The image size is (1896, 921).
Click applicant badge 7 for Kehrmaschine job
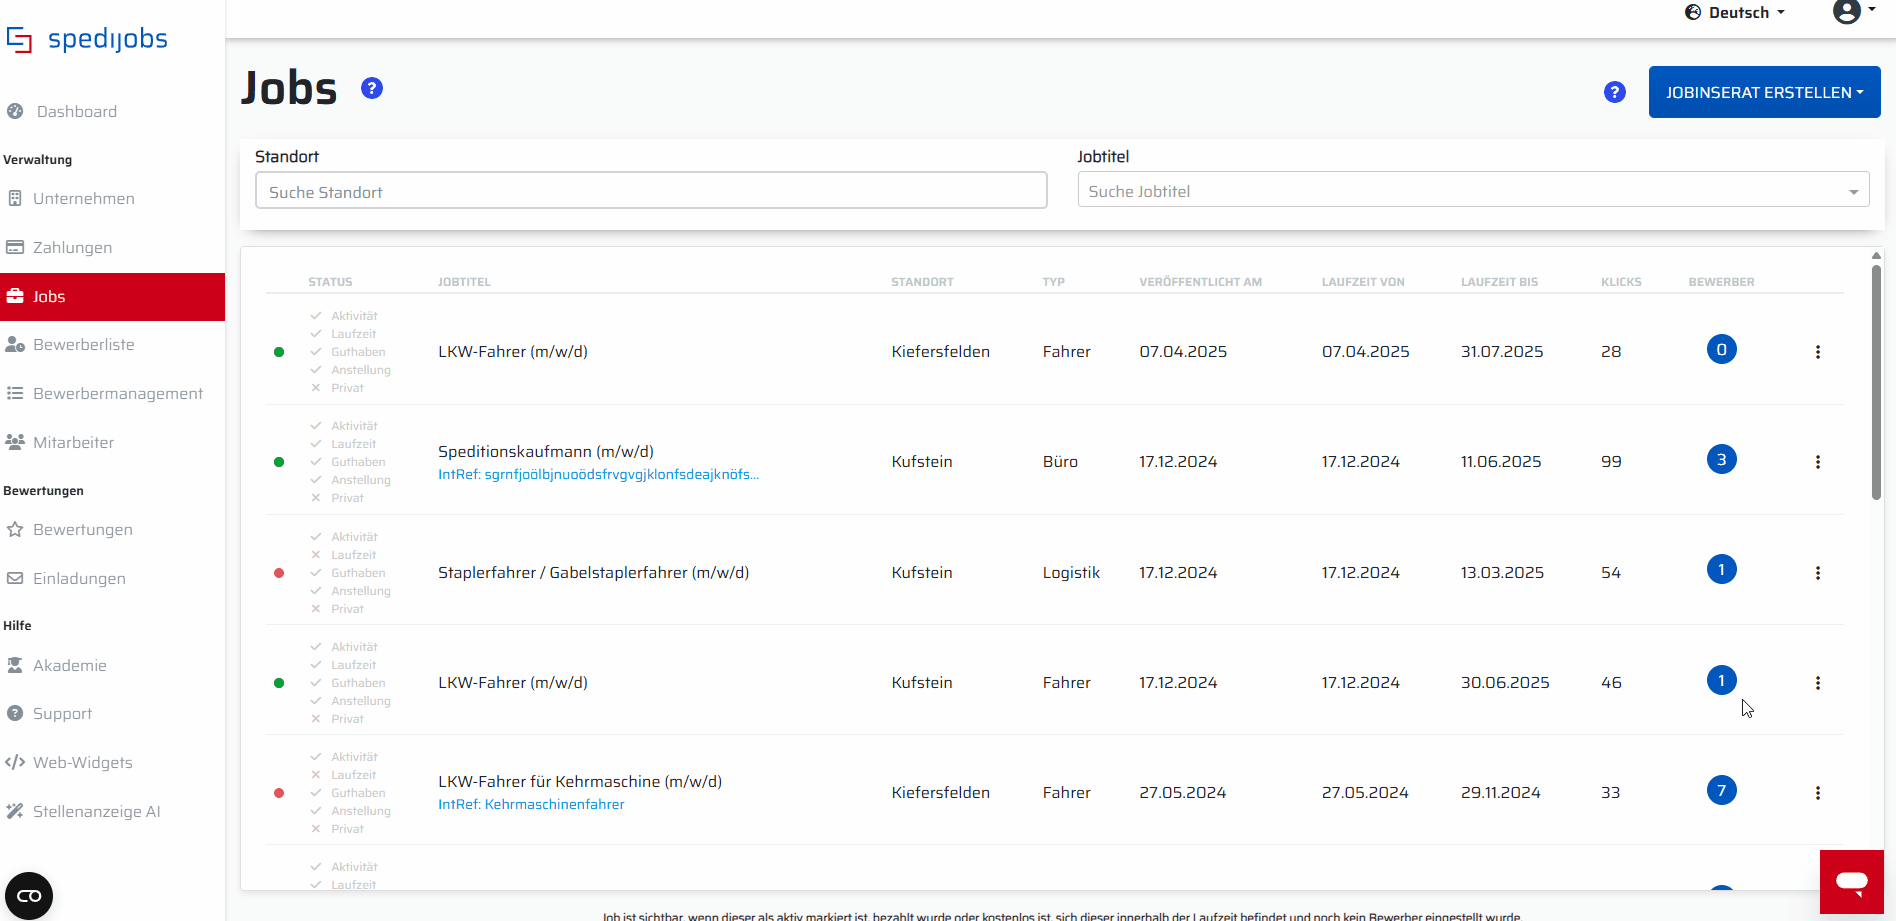[x=1721, y=791]
